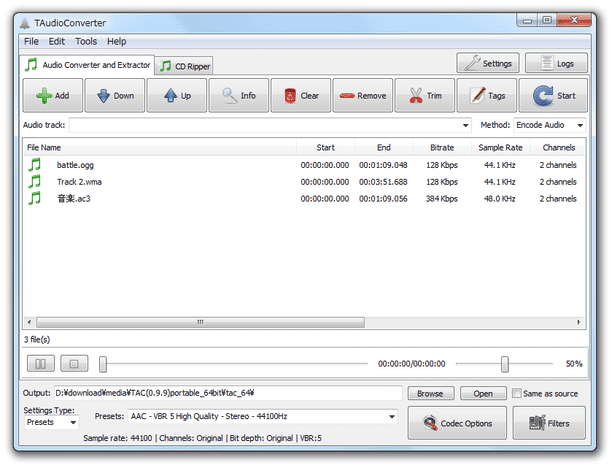This screenshot has height=468, width=612.
Task: Switch to the CD Ripper tab
Action: 184,66
